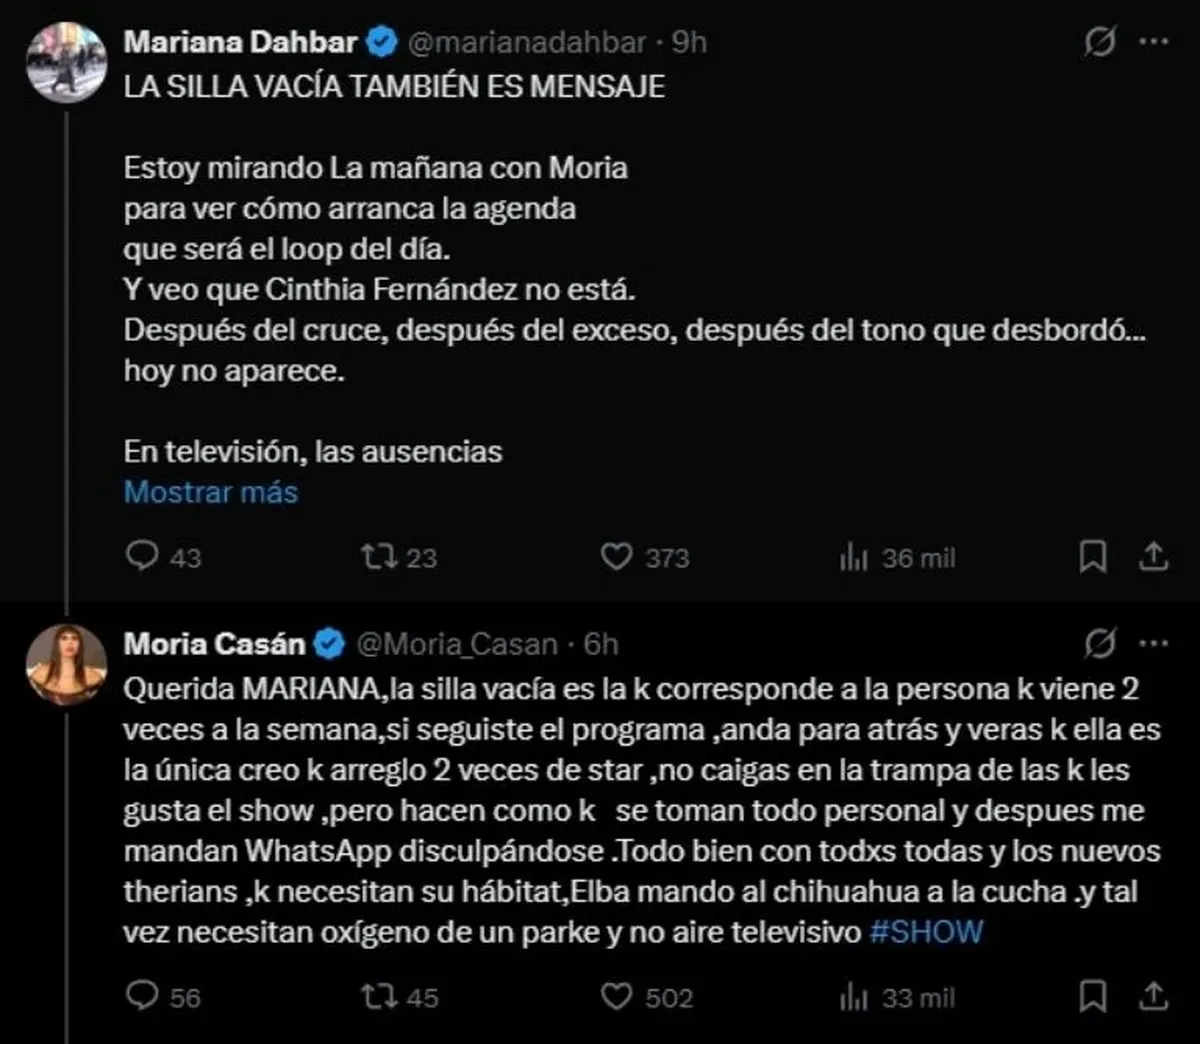Bookmark Moria Casán's tweet
Viewport: 1200px width, 1044px height.
[1092, 996]
